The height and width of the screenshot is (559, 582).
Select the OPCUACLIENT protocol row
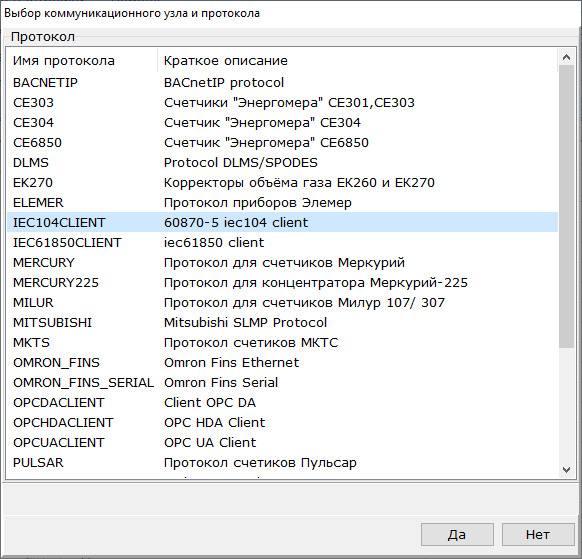tap(282, 443)
